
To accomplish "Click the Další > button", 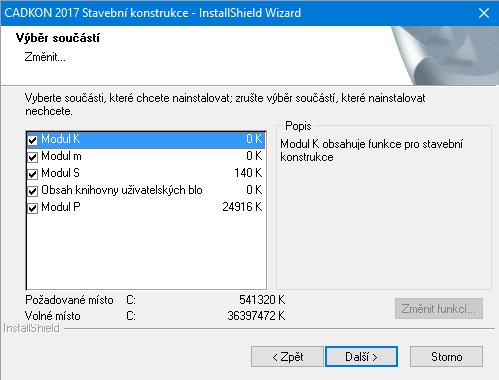I will click(361, 357).
